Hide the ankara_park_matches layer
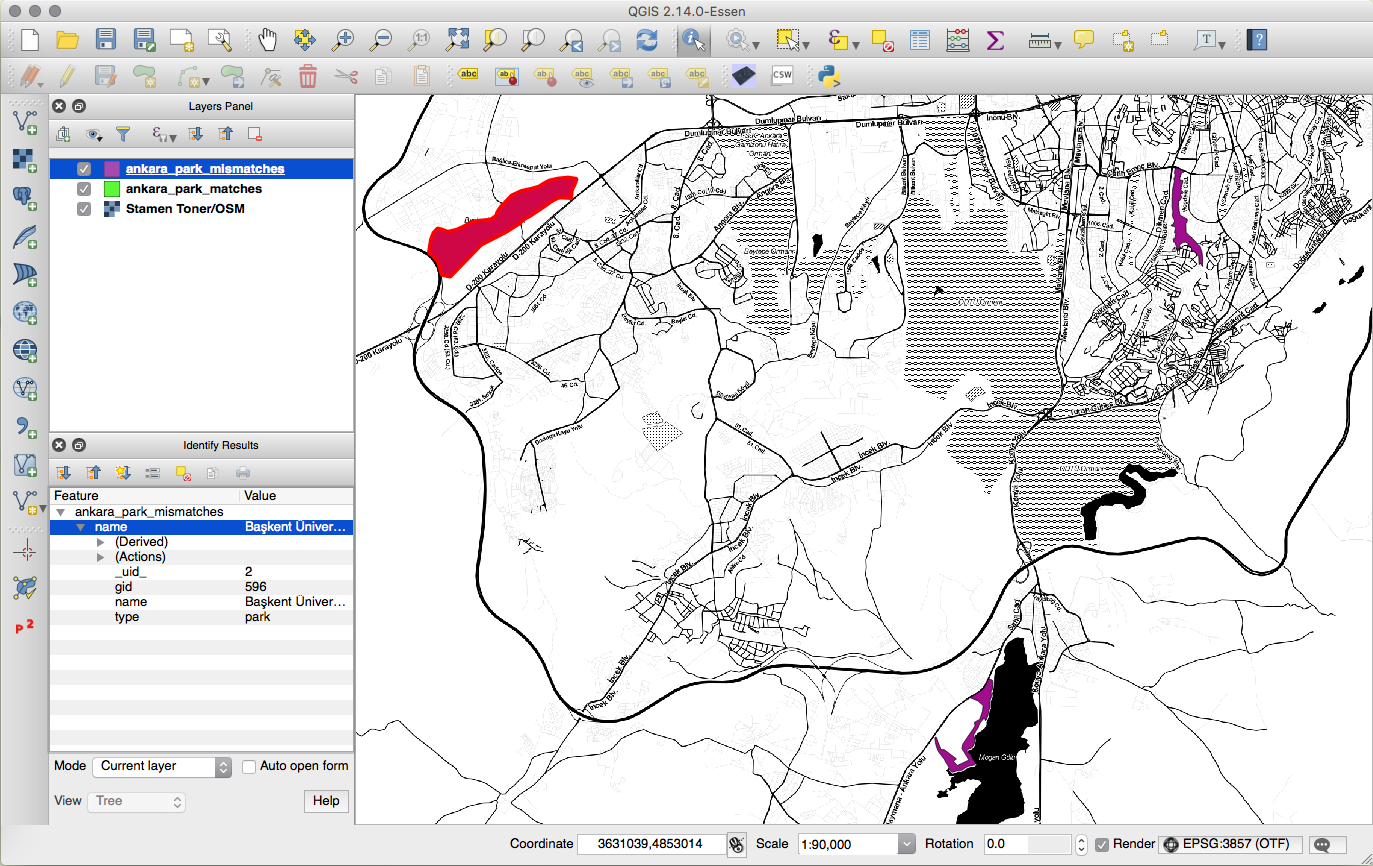The image size is (1373, 866). coord(84,189)
